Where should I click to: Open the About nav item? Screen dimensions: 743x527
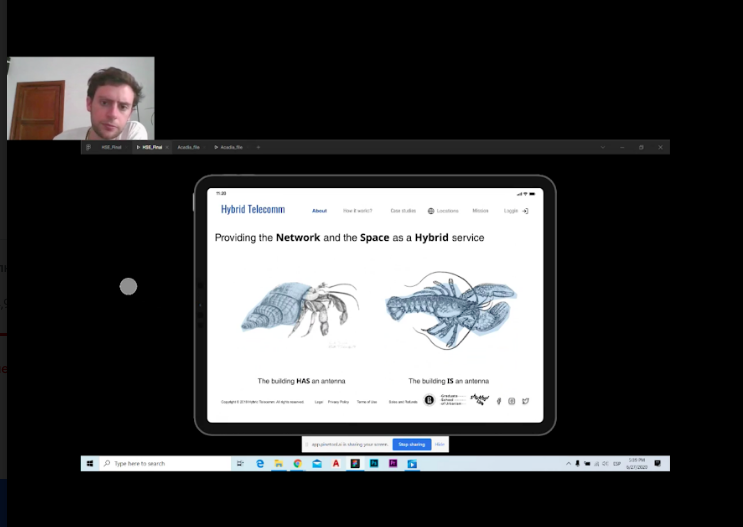319,211
